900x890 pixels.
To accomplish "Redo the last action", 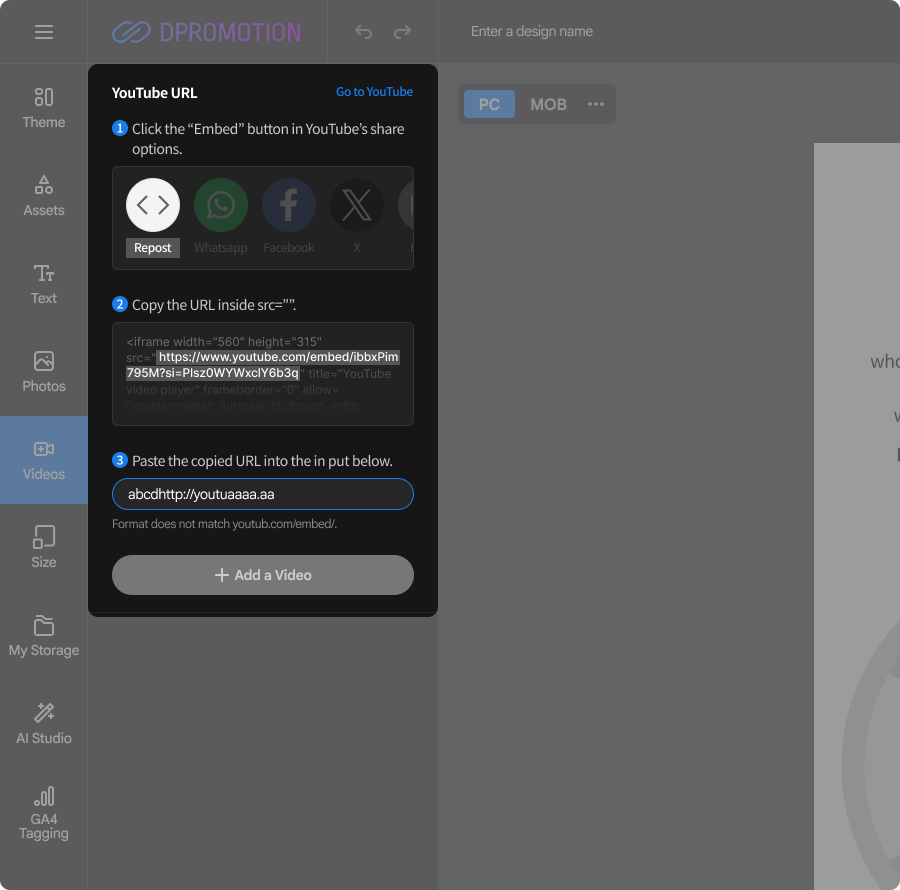I will coord(402,32).
